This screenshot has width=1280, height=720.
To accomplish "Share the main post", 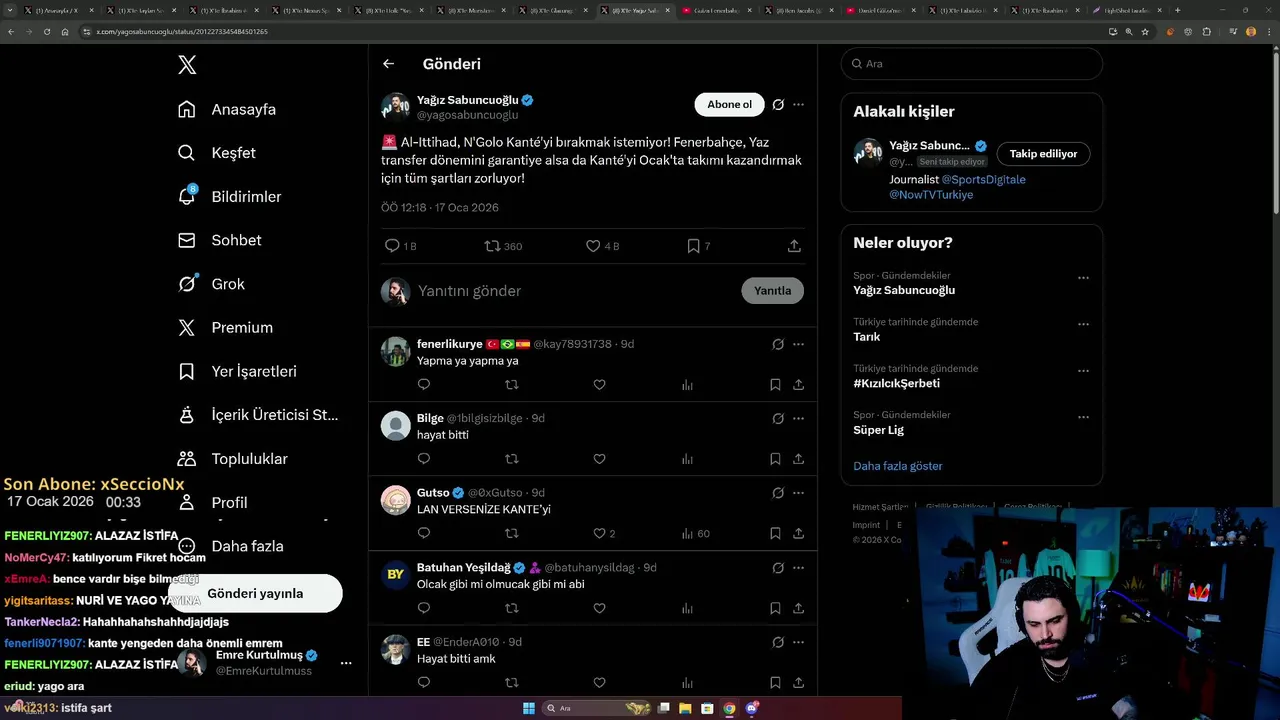I will tap(794, 246).
